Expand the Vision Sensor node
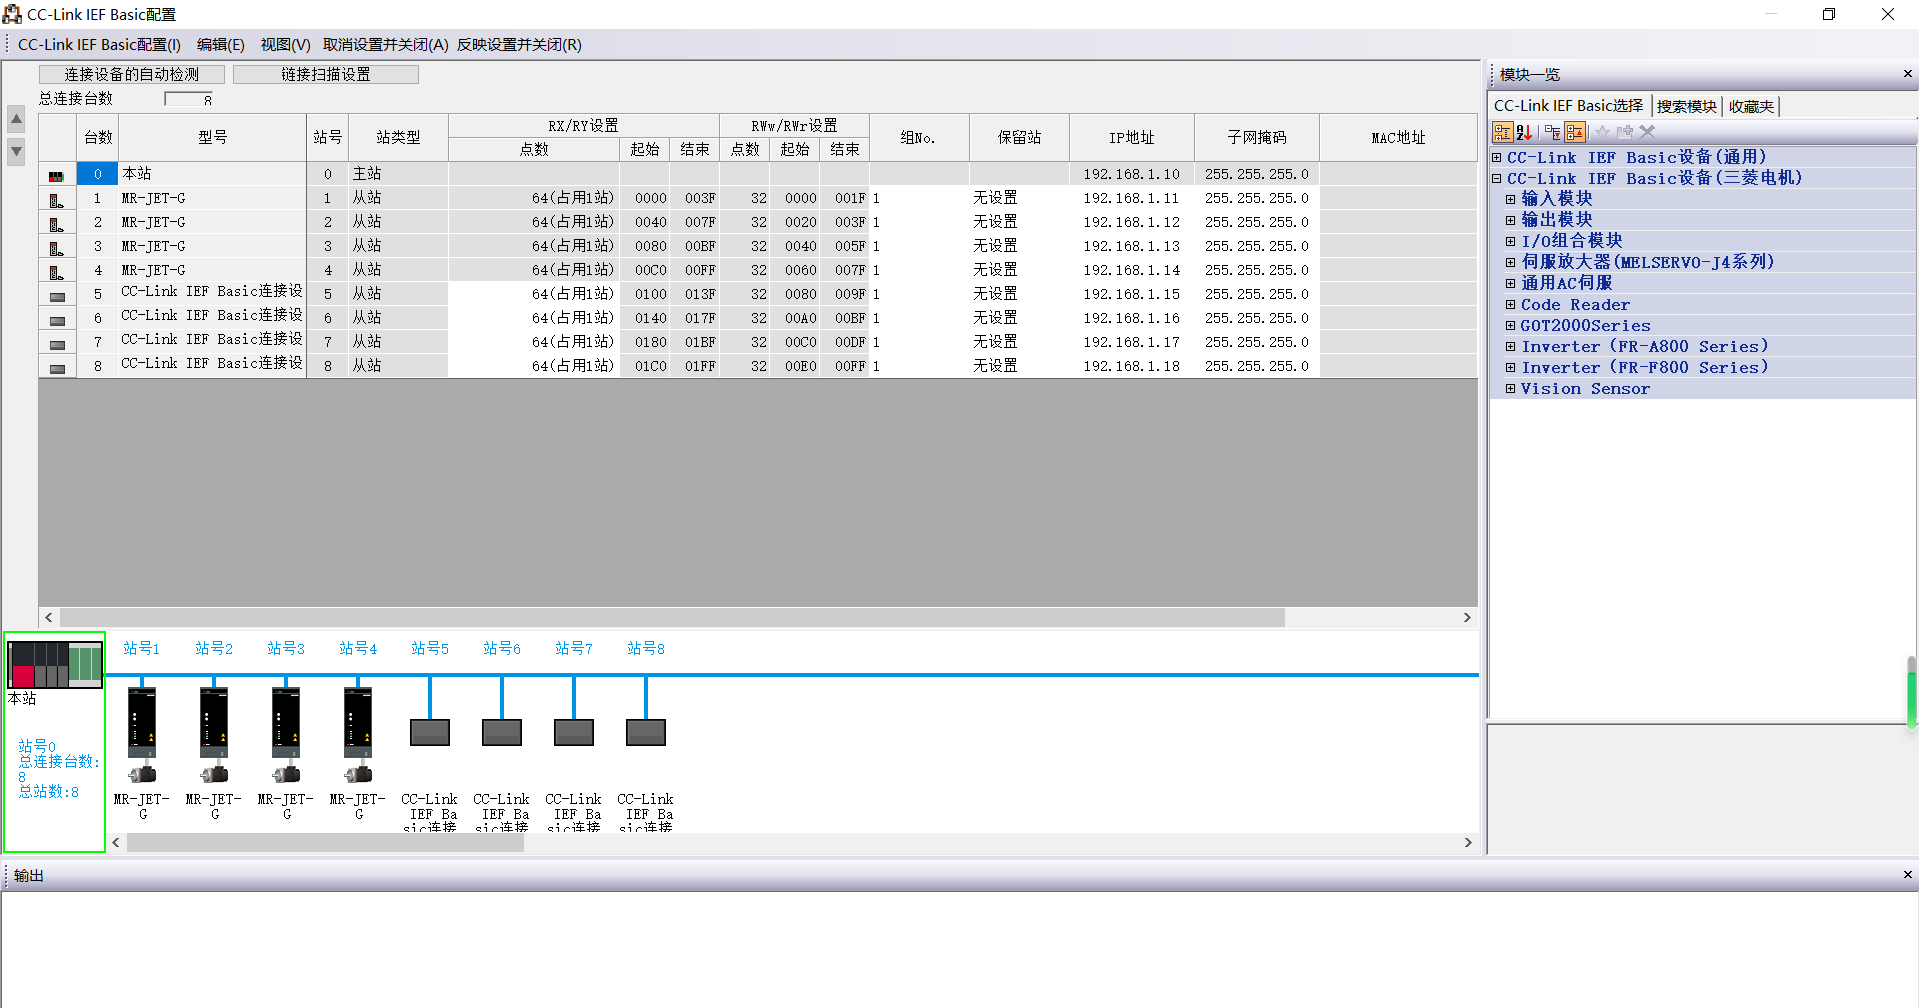Image resolution: width=1919 pixels, height=1008 pixels. [x=1511, y=388]
